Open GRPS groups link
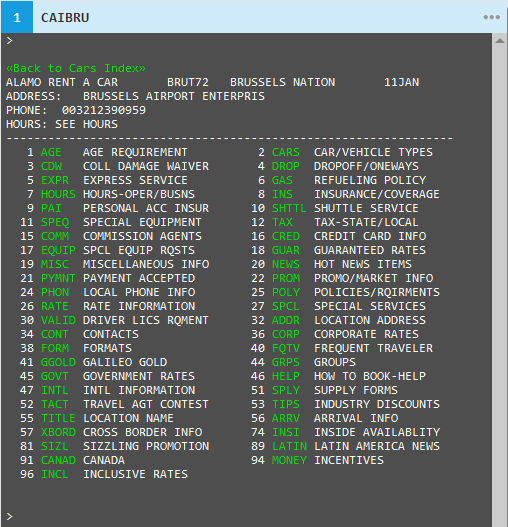Screen dimensions: 508x527 pyautogui.click(x=285, y=362)
